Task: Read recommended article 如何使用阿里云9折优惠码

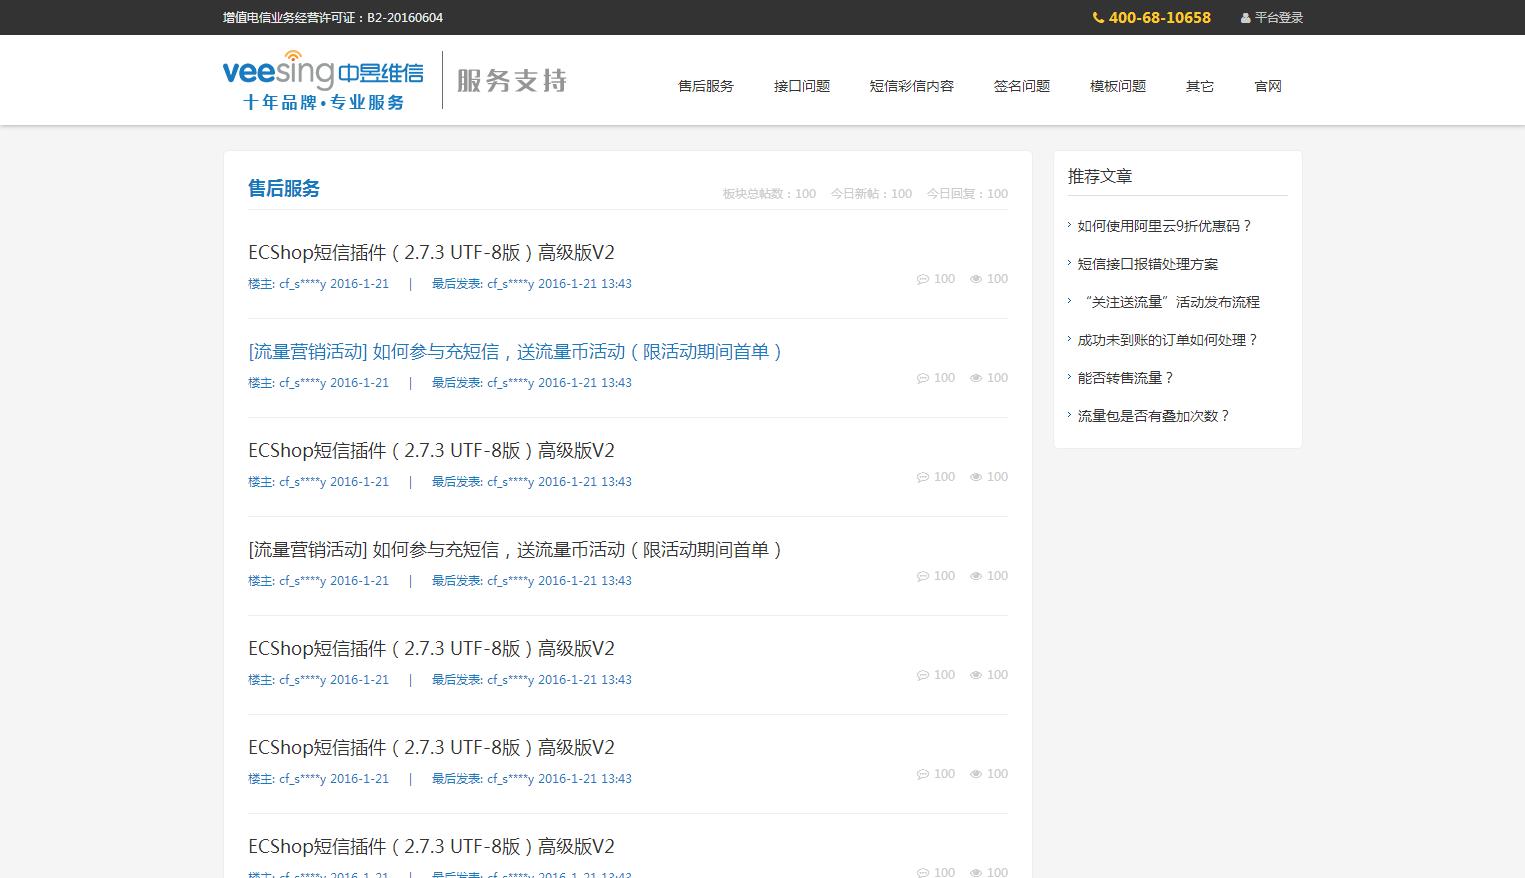Action: point(1164,226)
